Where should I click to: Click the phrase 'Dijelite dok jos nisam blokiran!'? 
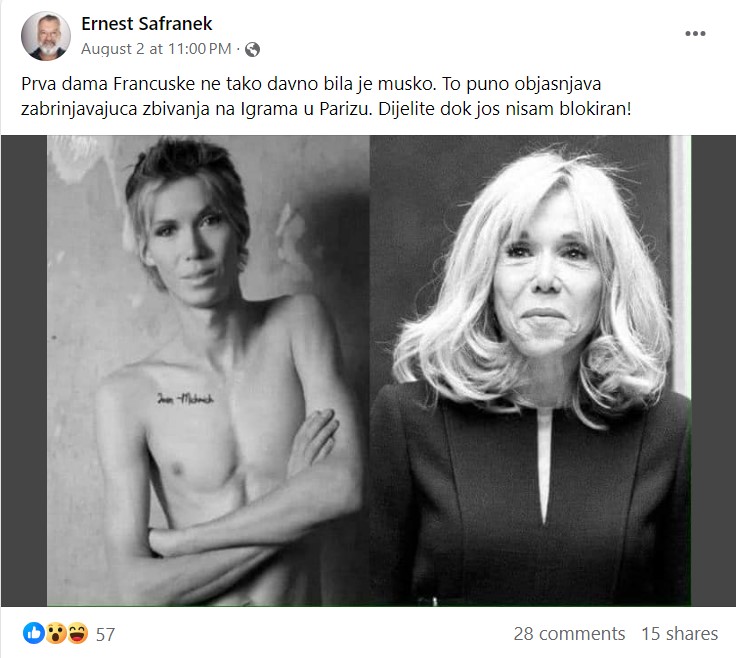click(x=505, y=109)
